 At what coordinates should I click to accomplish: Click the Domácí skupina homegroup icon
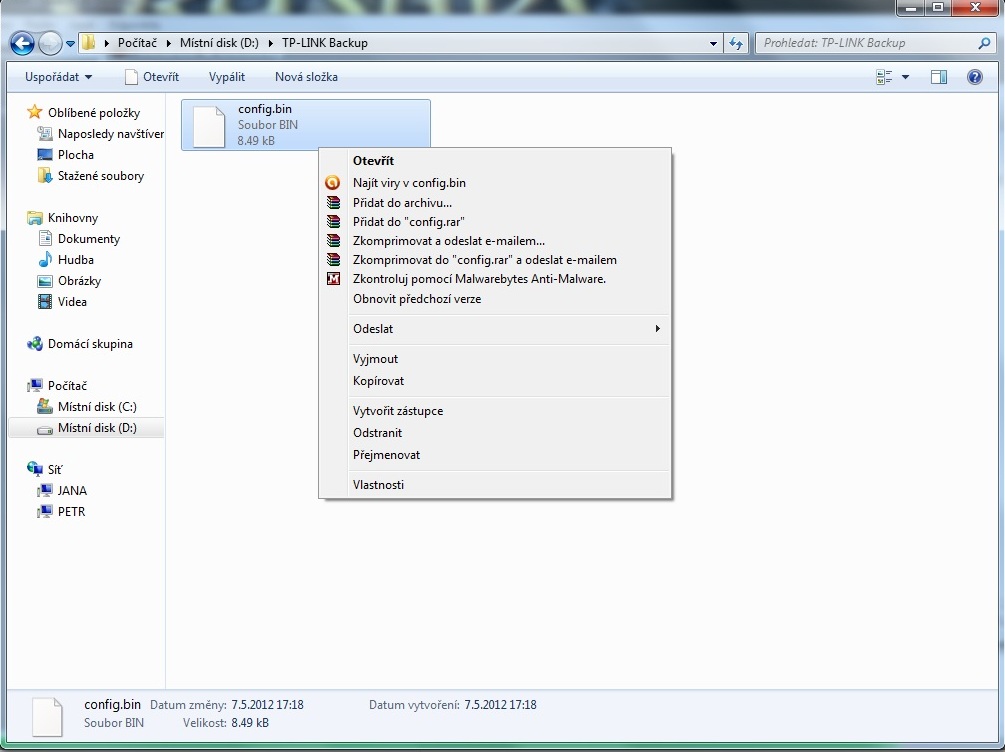pyautogui.click(x=35, y=344)
